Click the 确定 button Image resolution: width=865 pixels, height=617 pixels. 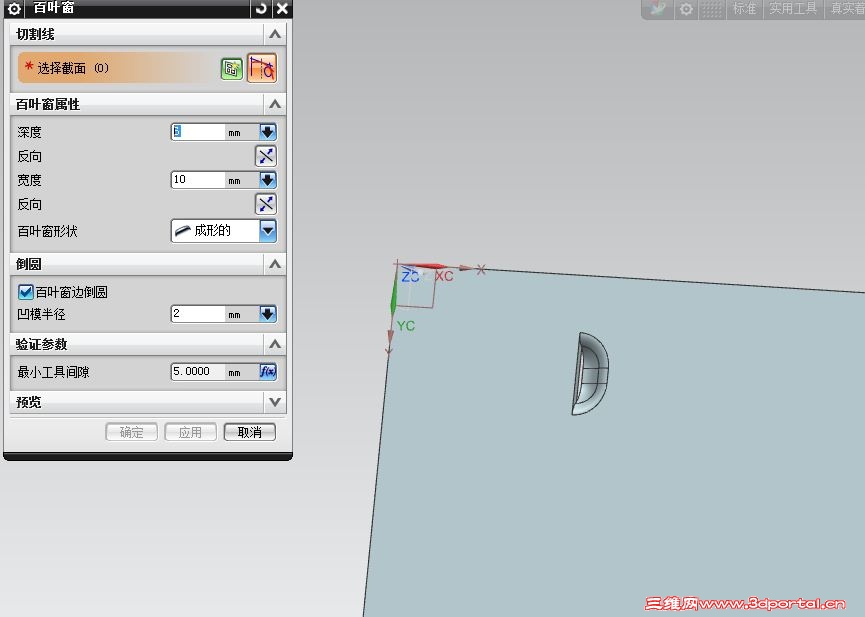131,432
